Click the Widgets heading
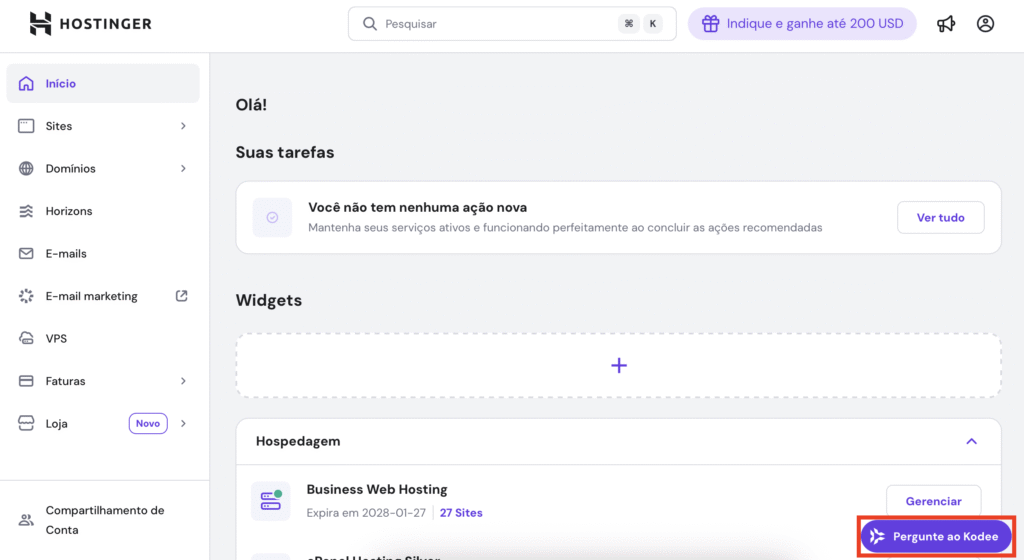 268,300
